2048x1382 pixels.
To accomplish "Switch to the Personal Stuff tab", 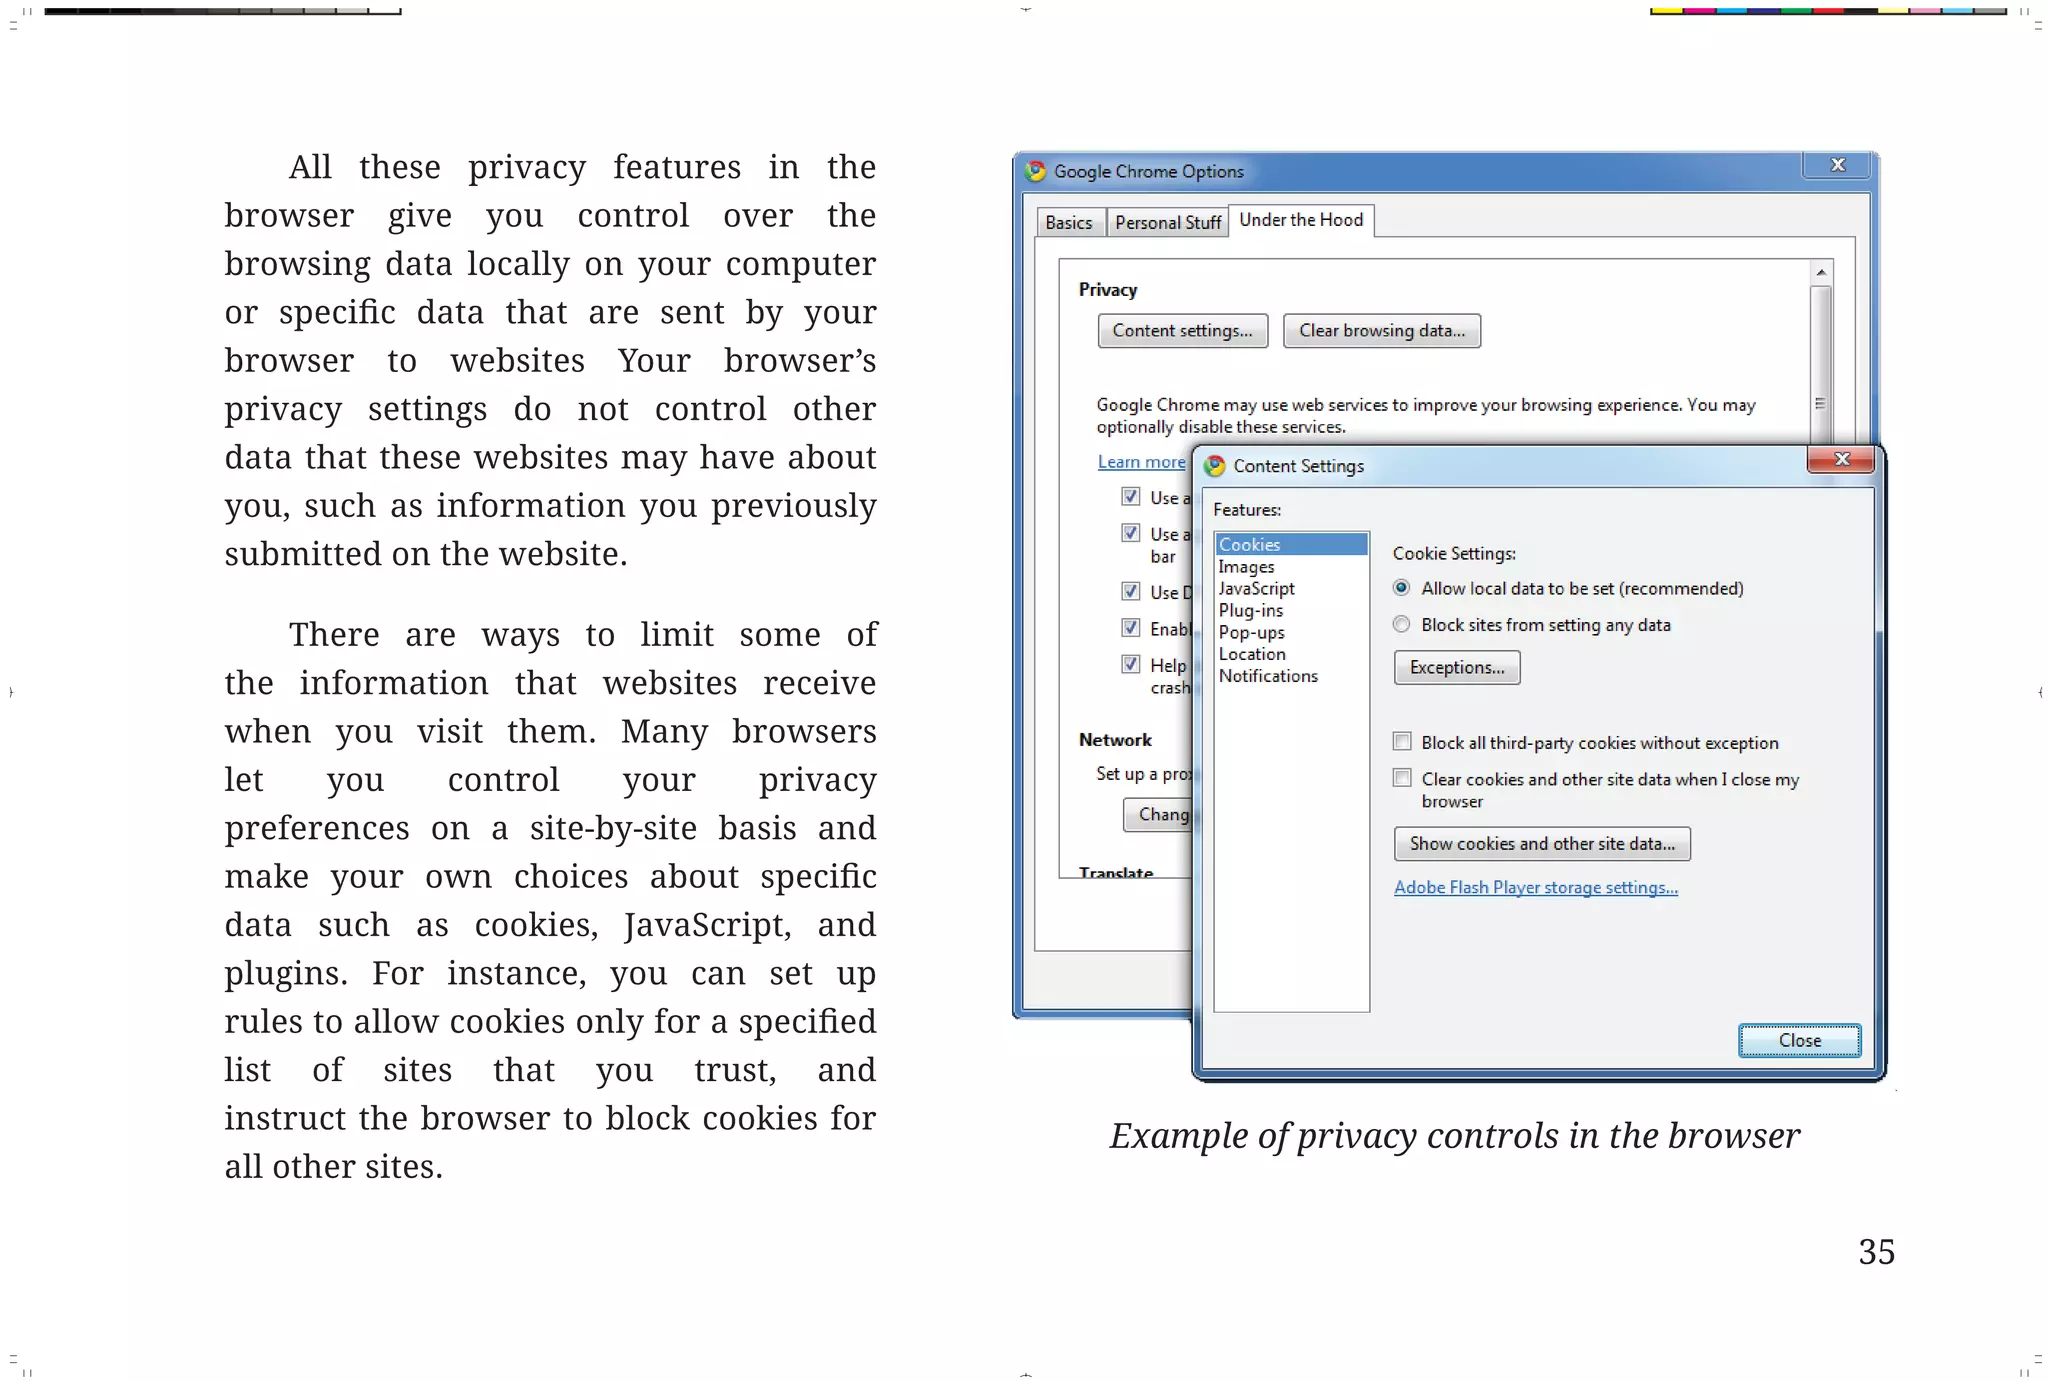I will (x=1167, y=222).
